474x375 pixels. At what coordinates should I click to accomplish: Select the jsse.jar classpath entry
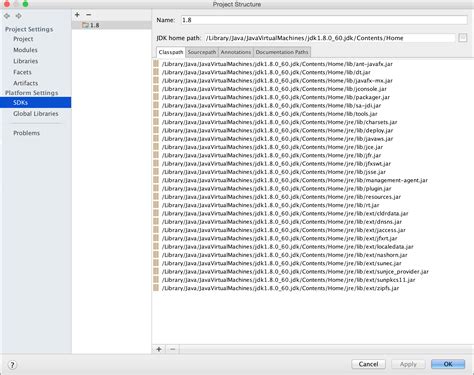pos(274,172)
